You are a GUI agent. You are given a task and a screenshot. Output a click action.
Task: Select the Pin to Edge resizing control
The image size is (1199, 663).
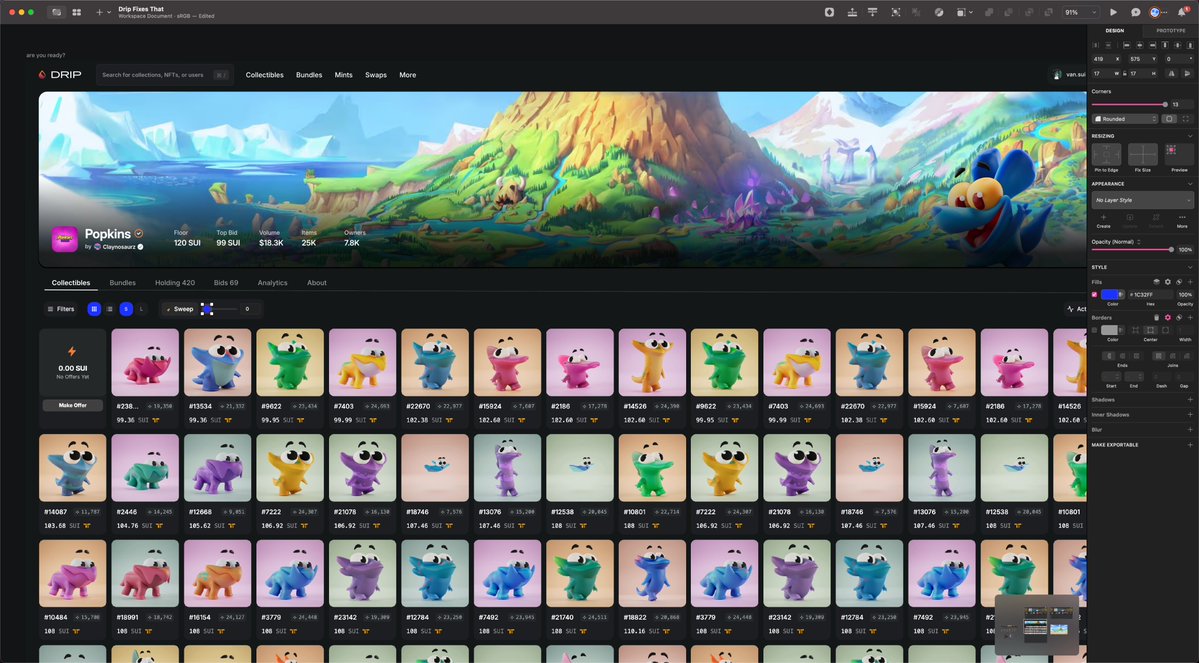[1106, 154]
